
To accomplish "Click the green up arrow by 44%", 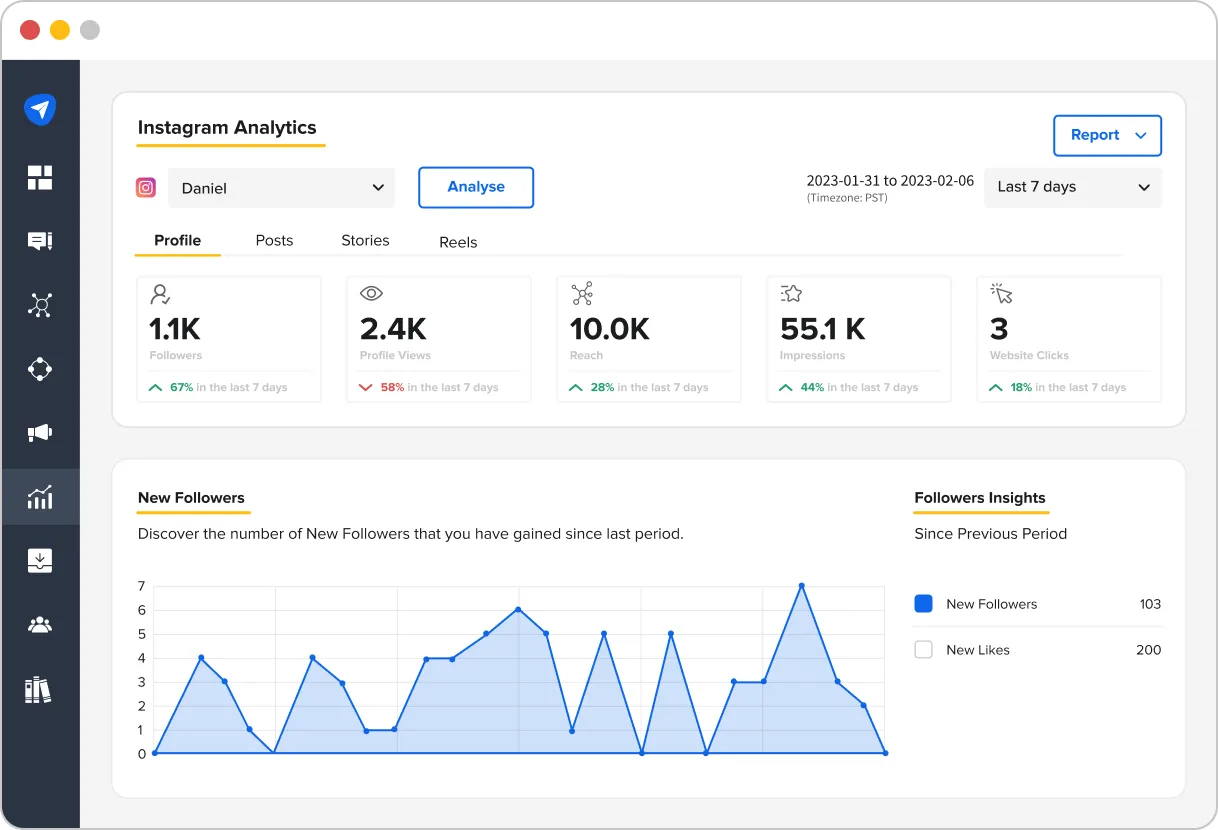I will [x=786, y=387].
